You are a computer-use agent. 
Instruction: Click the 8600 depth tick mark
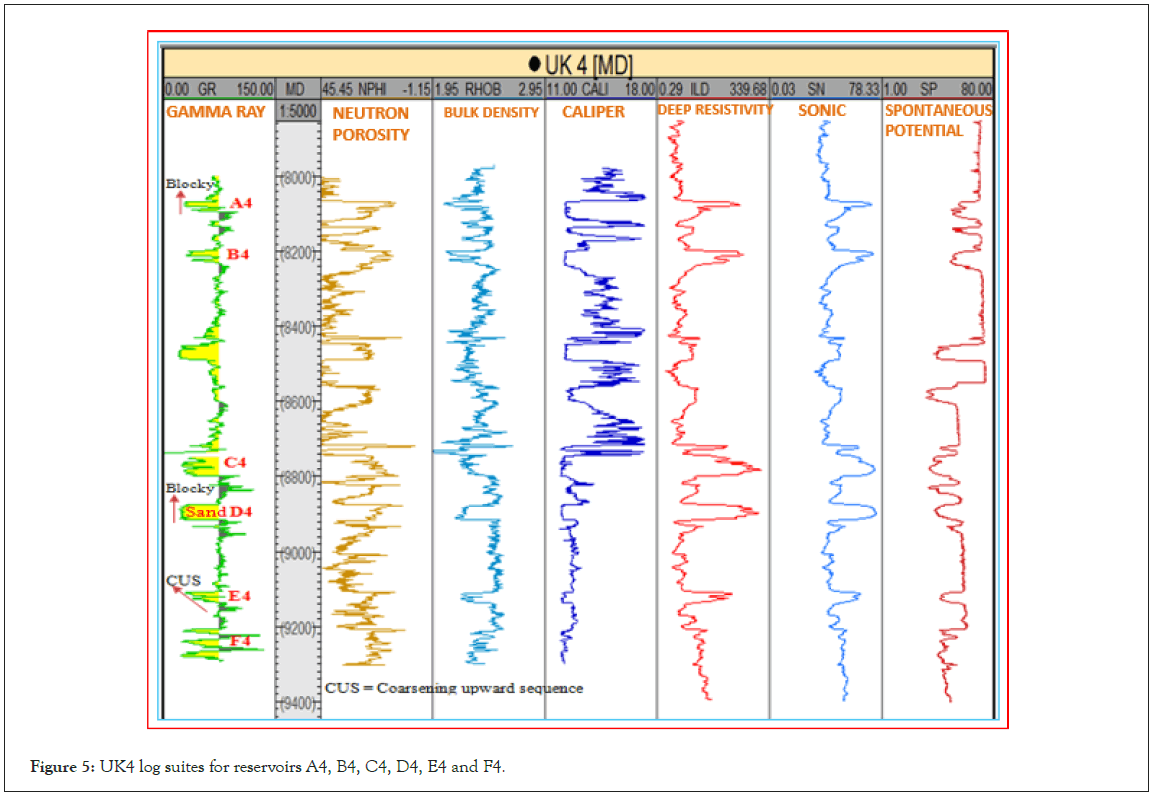click(x=297, y=402)
